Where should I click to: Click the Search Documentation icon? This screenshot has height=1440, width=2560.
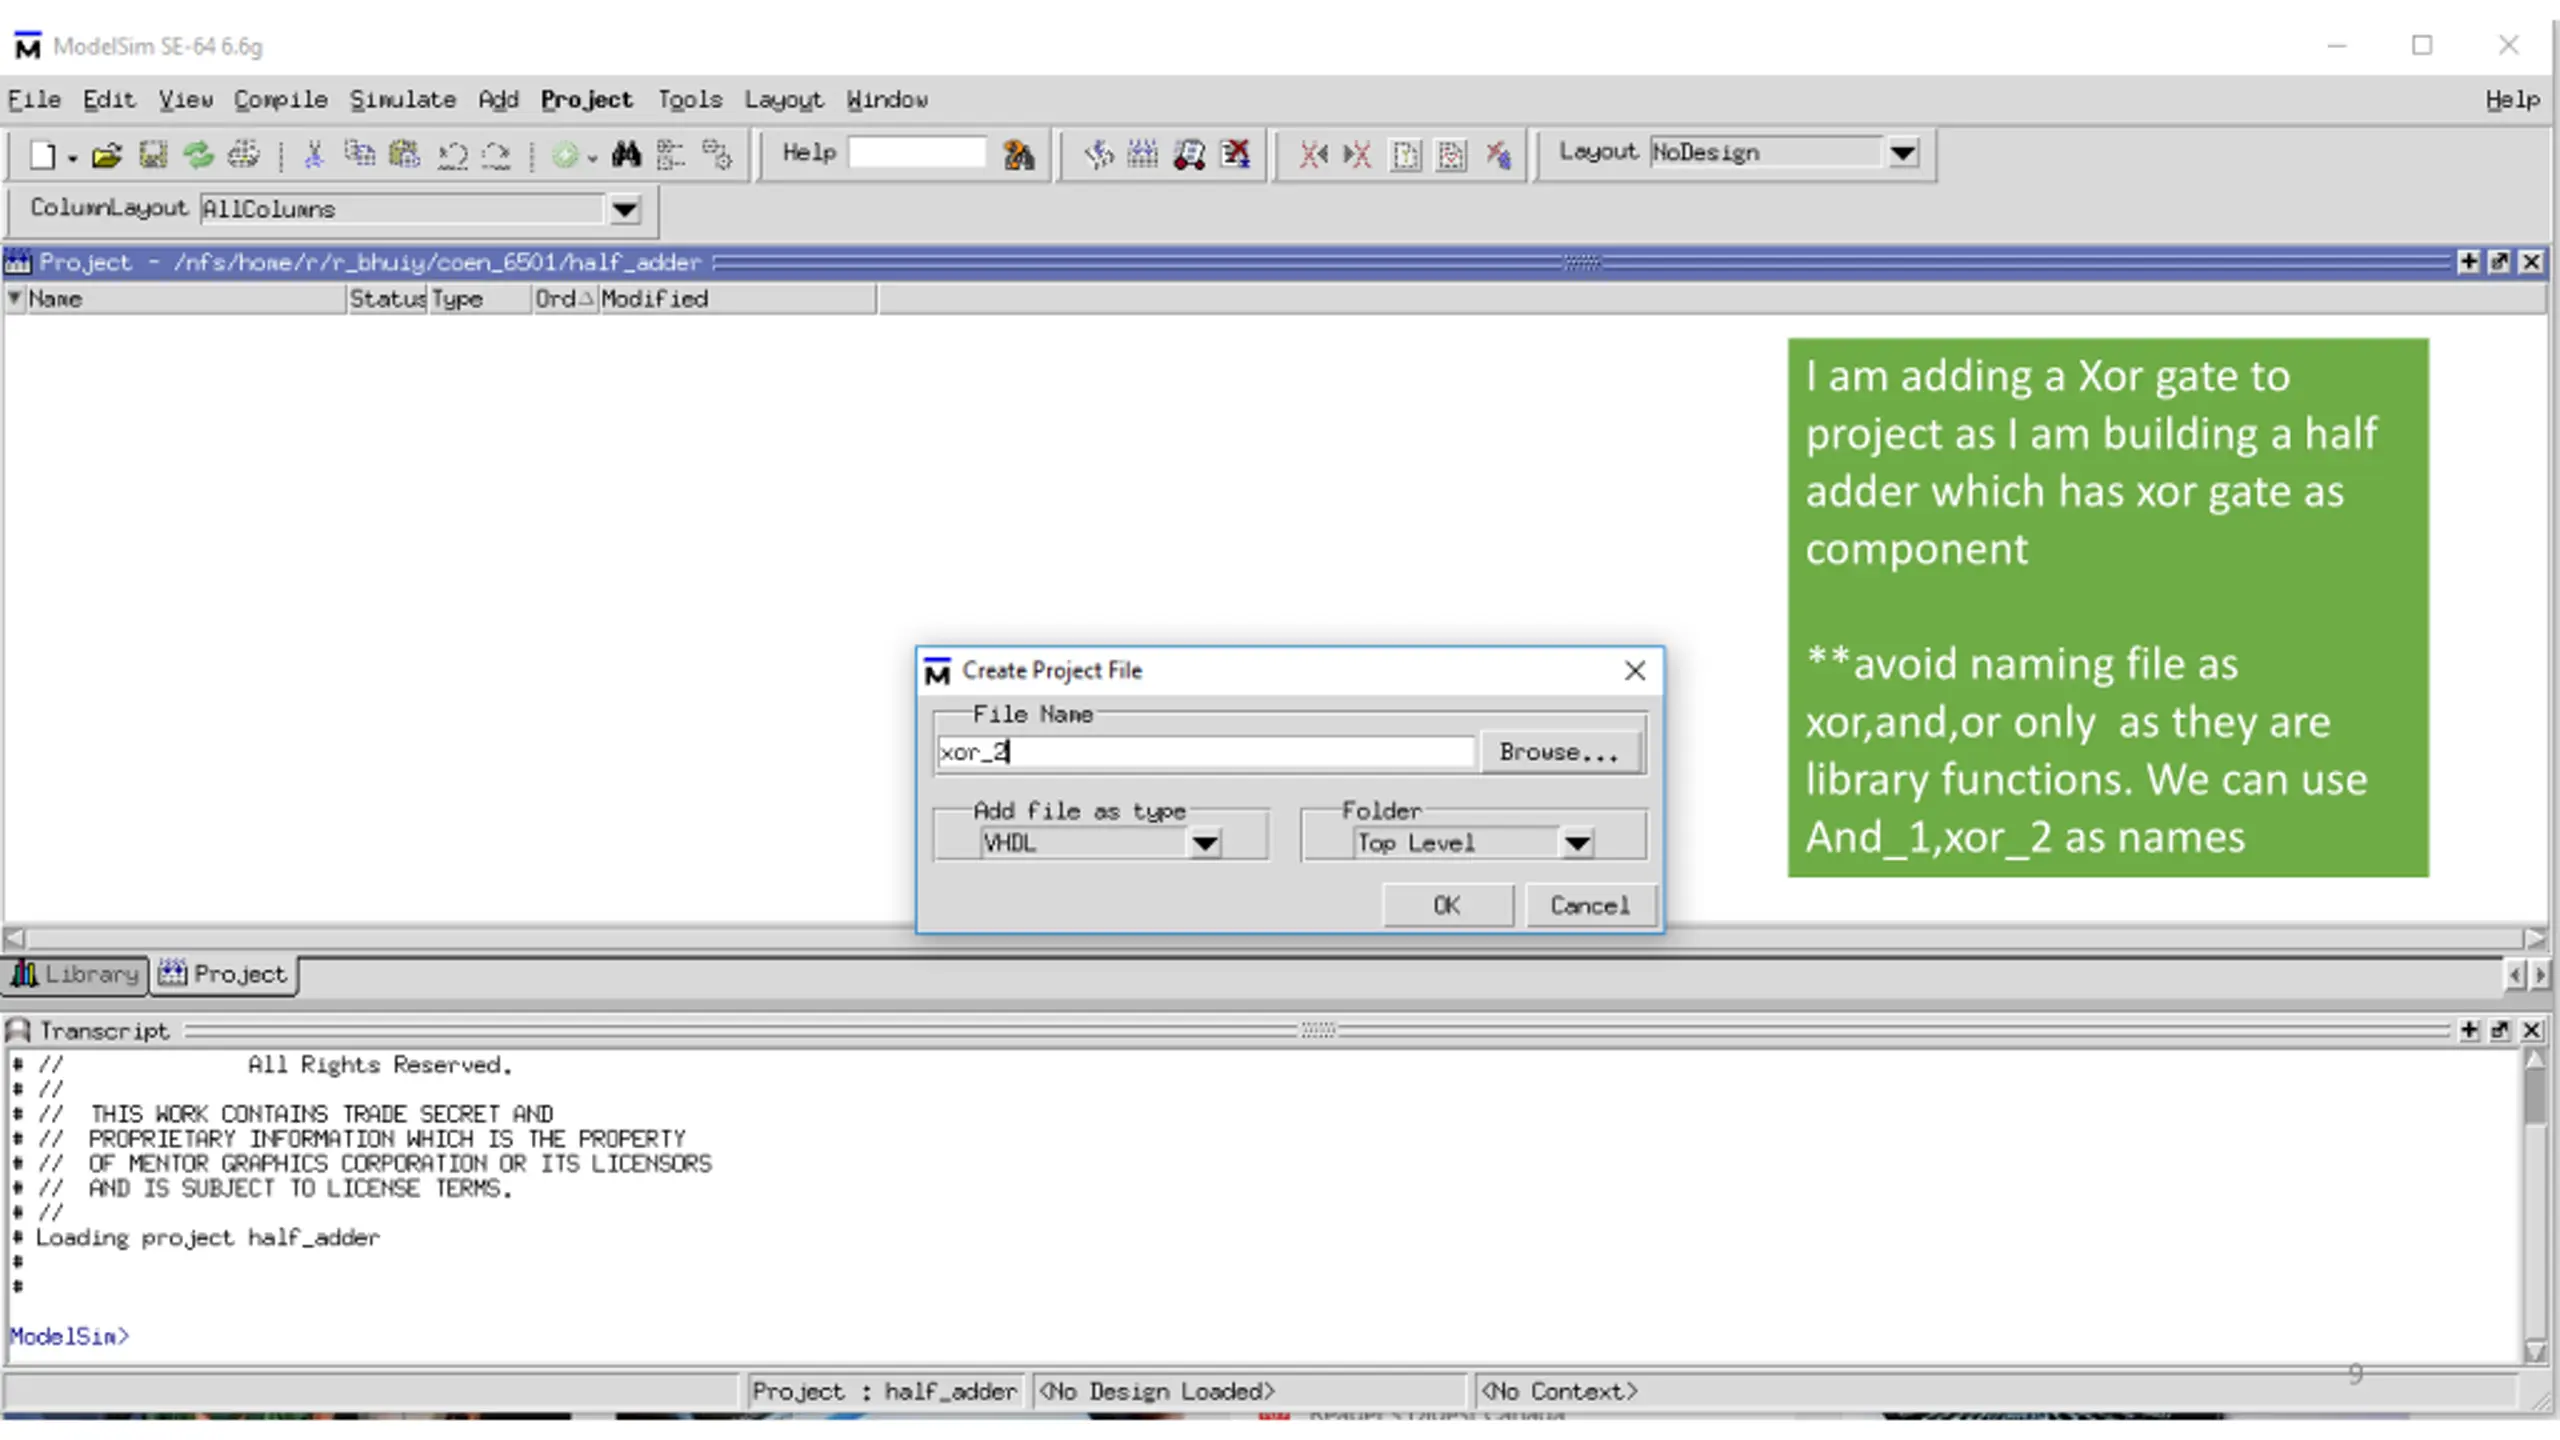tap(1018, 155)
